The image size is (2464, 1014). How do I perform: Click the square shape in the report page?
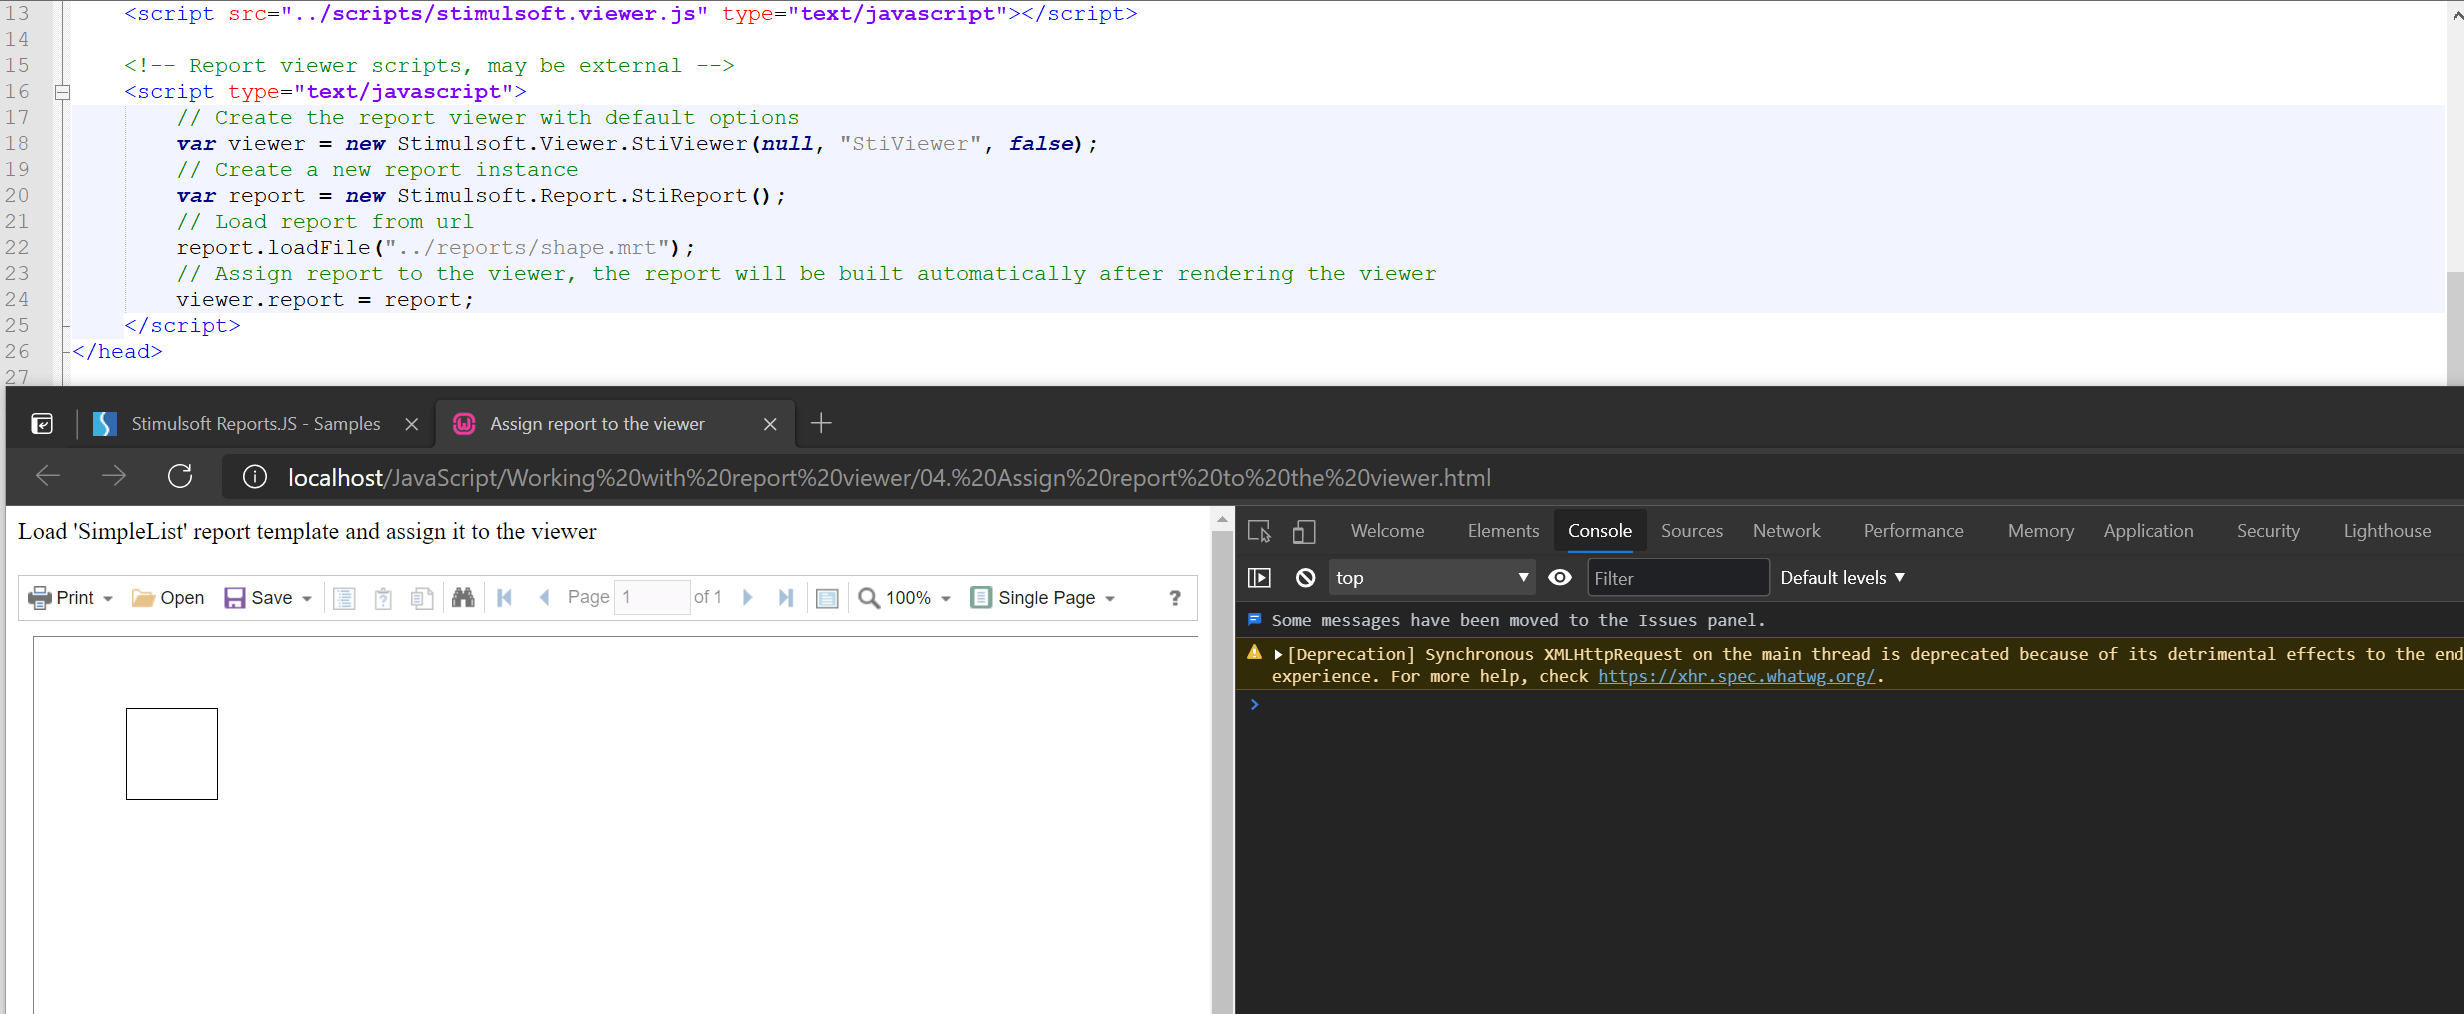tap(172, 754)
